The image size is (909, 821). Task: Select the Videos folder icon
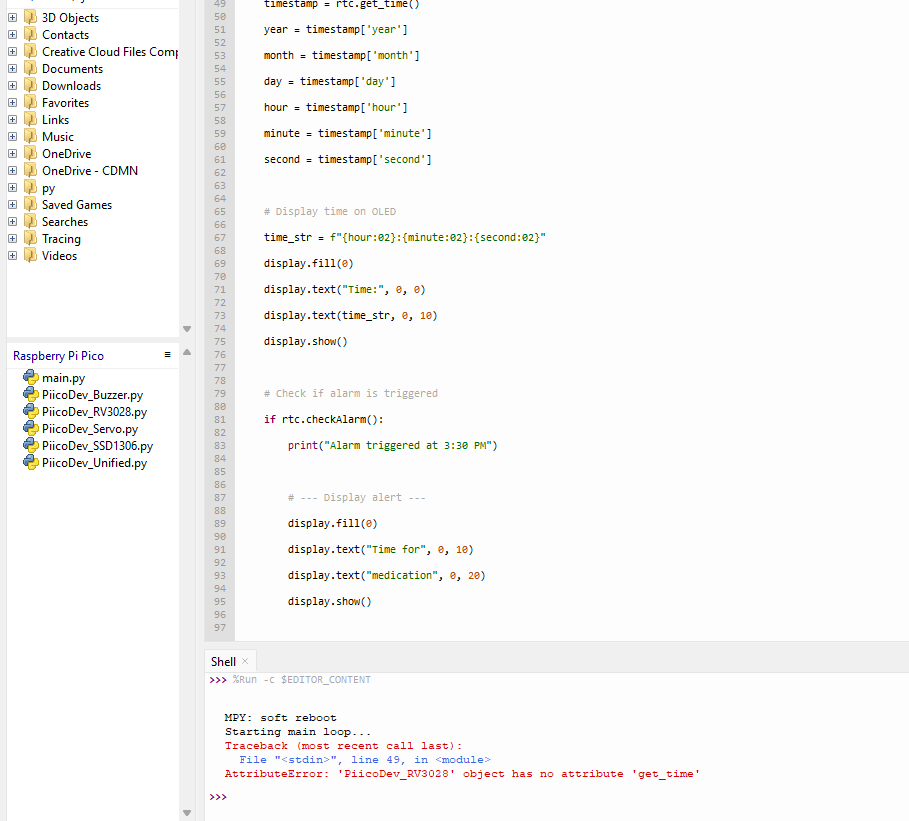[x=31, y=255]
